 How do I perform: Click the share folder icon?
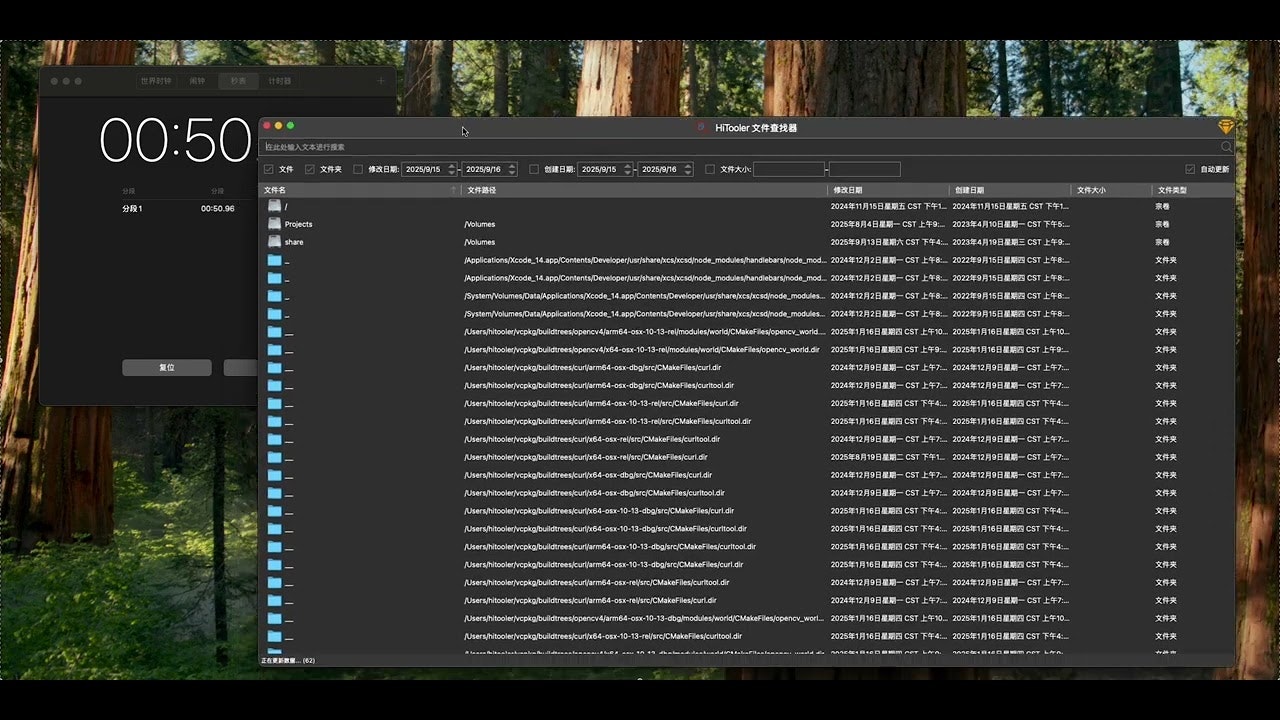[274, 242]
